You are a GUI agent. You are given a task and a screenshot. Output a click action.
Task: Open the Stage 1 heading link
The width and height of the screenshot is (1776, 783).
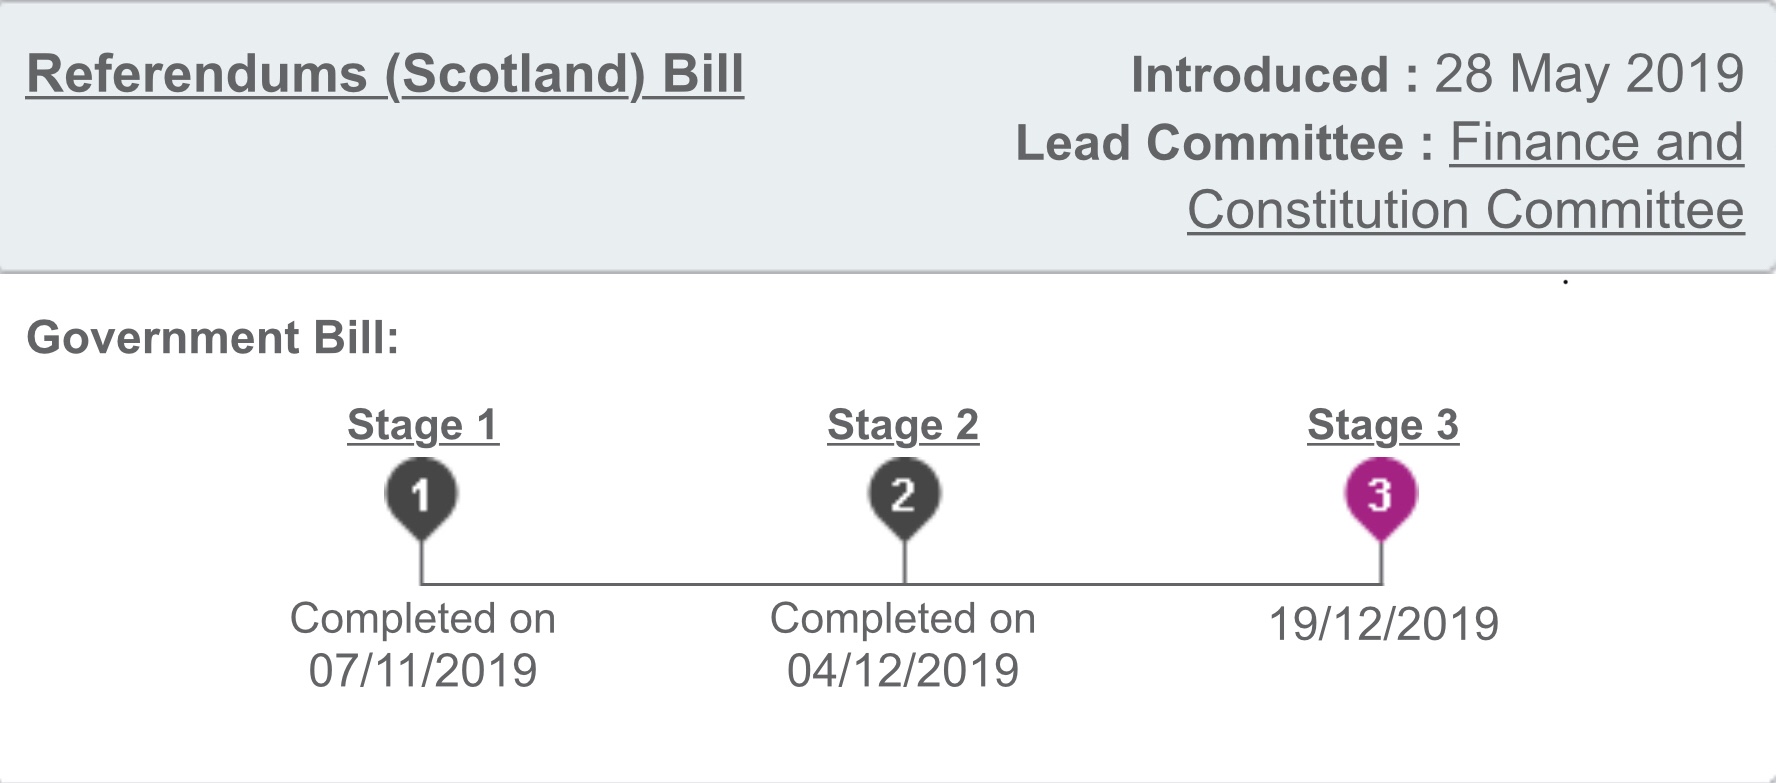coord(423,425)
